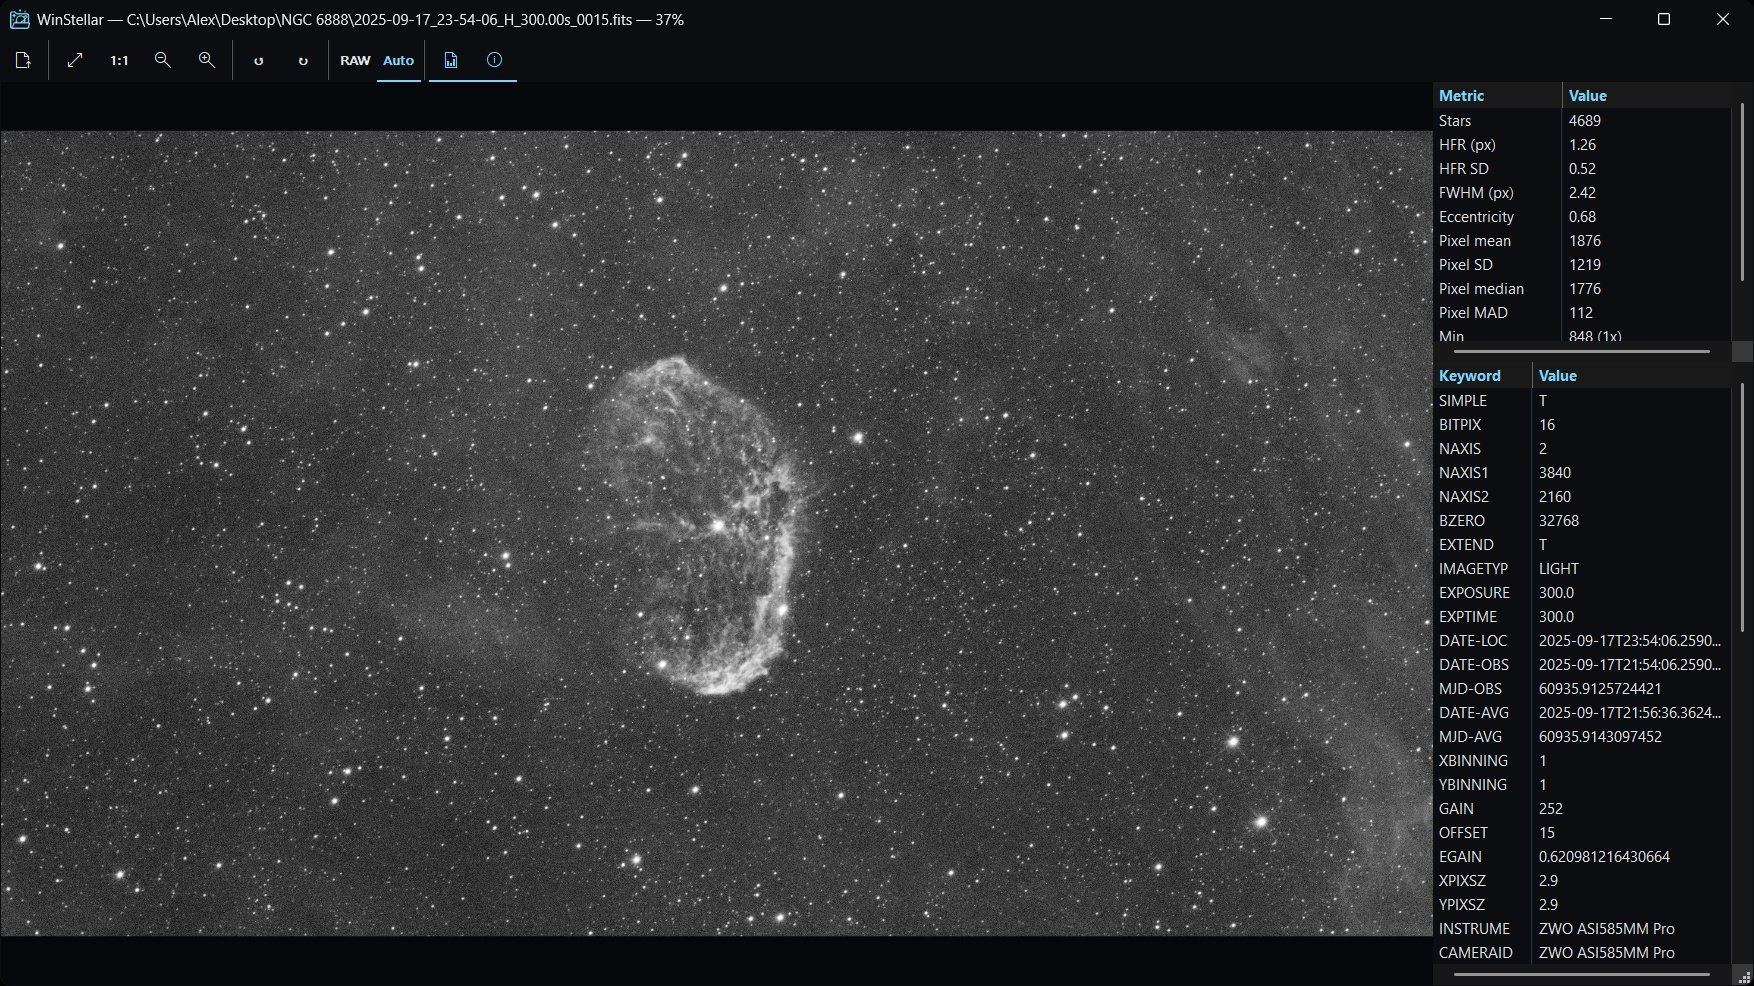Viewport: 1754px width, 986px height.
Task: Select the Pixel SD row
Action: (1583, 264)
